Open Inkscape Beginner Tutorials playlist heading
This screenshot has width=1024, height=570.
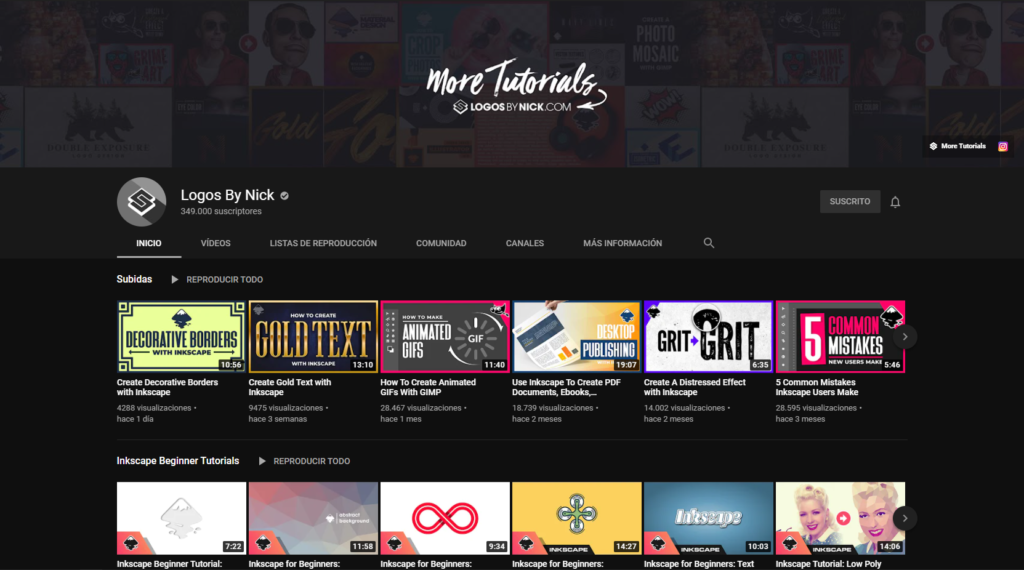click(178, 460)
